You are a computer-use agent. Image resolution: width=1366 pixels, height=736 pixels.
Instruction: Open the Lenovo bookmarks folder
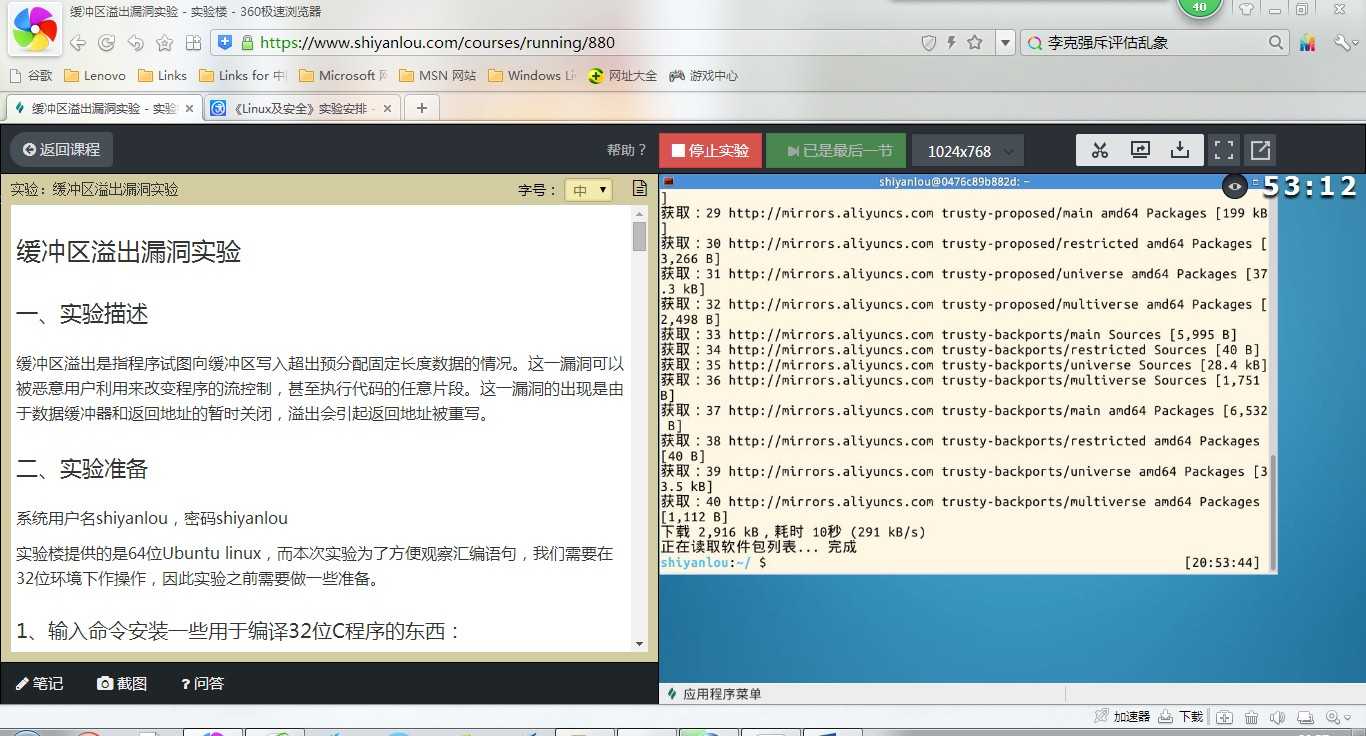point(95,75)
